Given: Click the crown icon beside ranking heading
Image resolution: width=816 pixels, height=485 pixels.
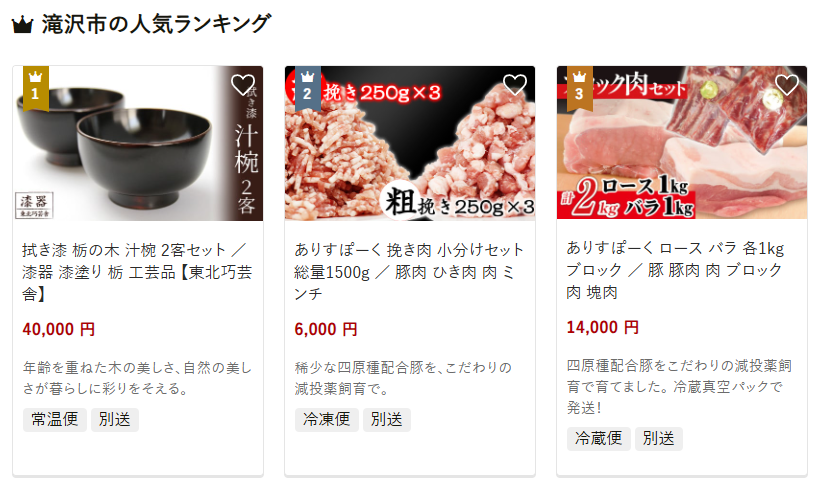Looking at the screenshot, I should pyautogui.click(x=22, y=25).
